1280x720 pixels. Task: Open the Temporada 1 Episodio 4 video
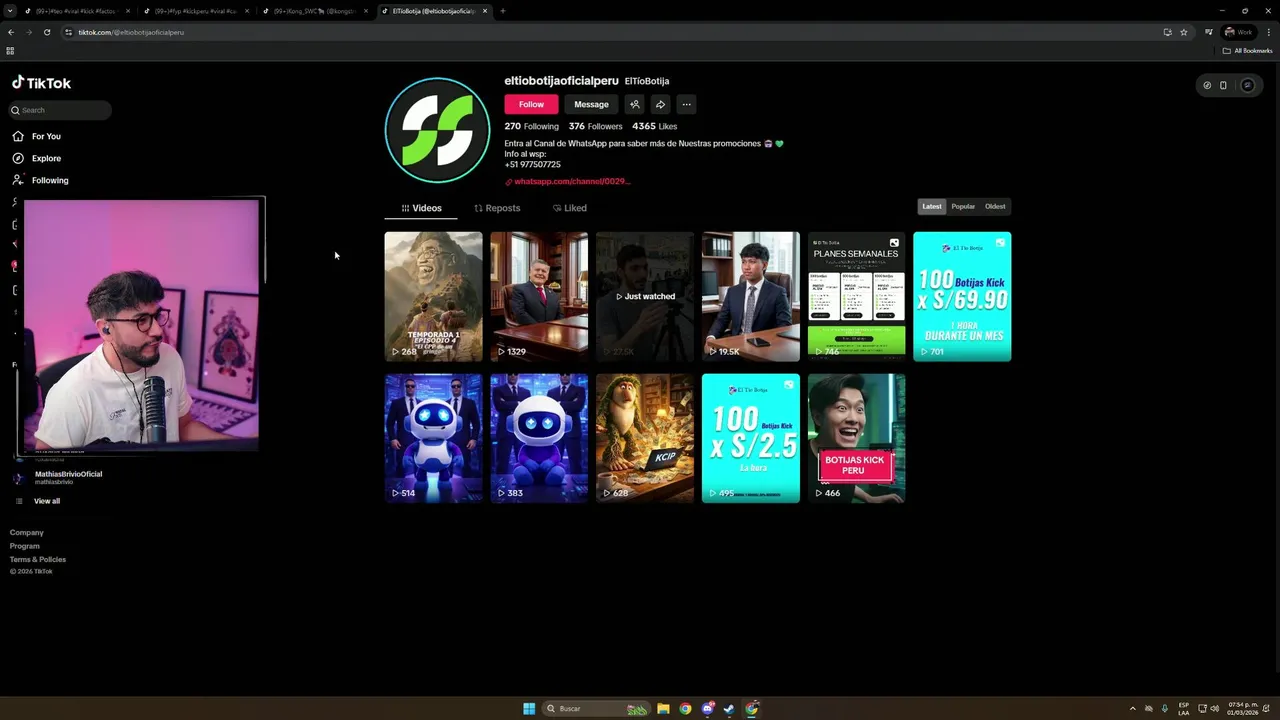point(433,296)
